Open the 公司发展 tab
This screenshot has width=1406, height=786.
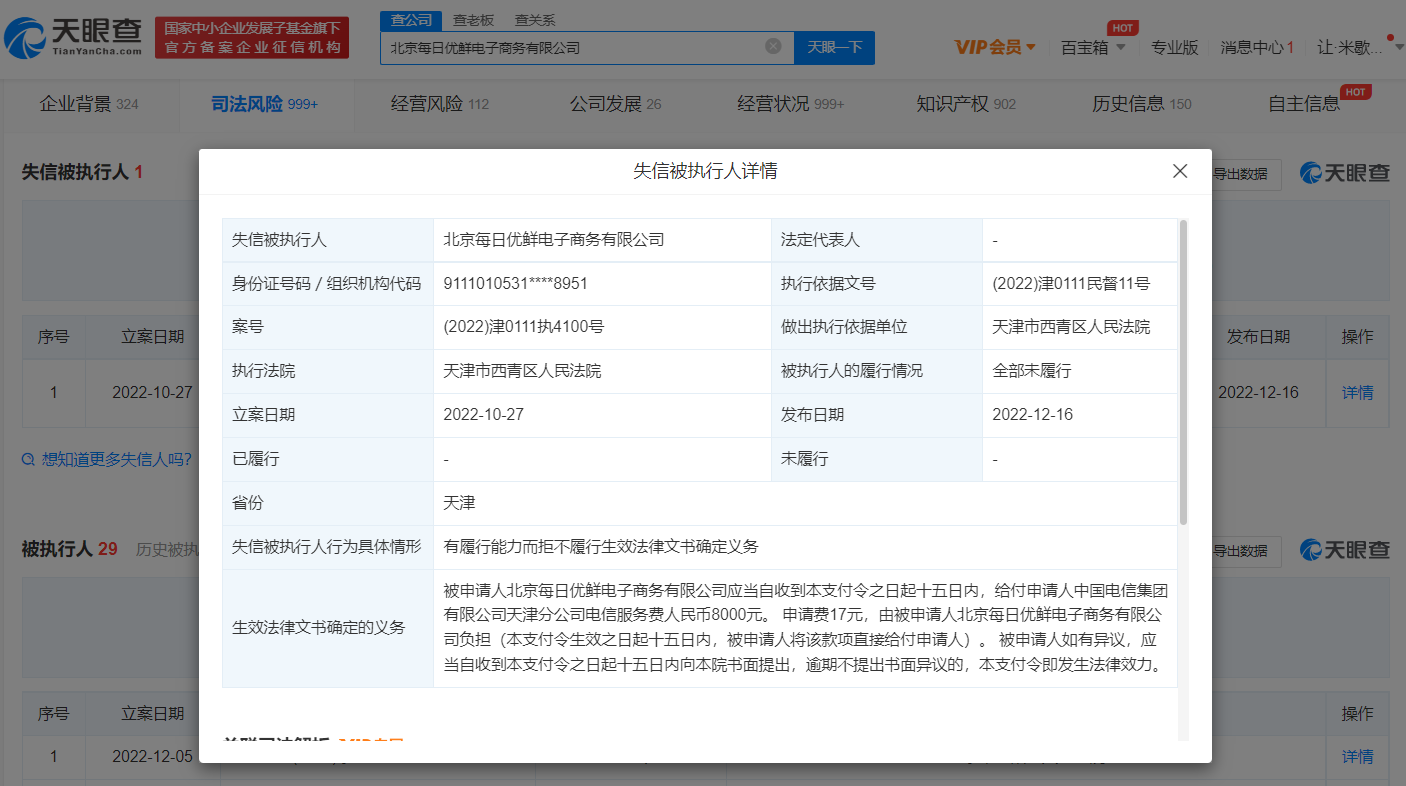click(616, 104)
